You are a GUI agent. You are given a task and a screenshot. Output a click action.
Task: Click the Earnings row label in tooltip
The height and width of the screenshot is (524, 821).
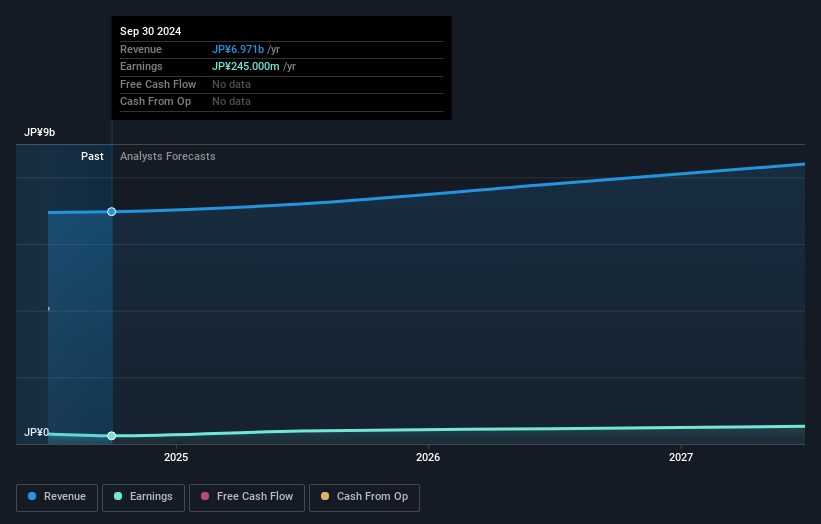pos(141,66)
